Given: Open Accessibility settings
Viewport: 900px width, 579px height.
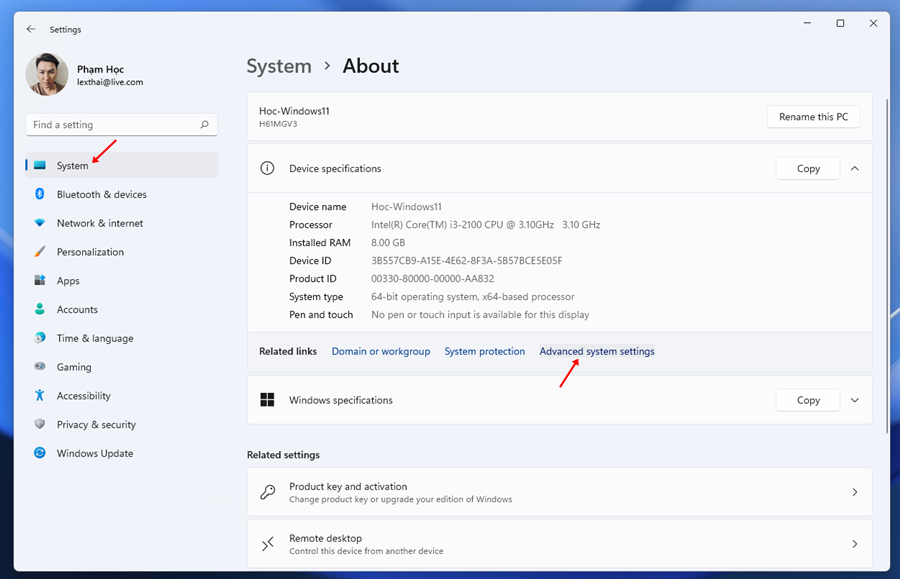Looking at the screenshot, I should click(121, 395).
